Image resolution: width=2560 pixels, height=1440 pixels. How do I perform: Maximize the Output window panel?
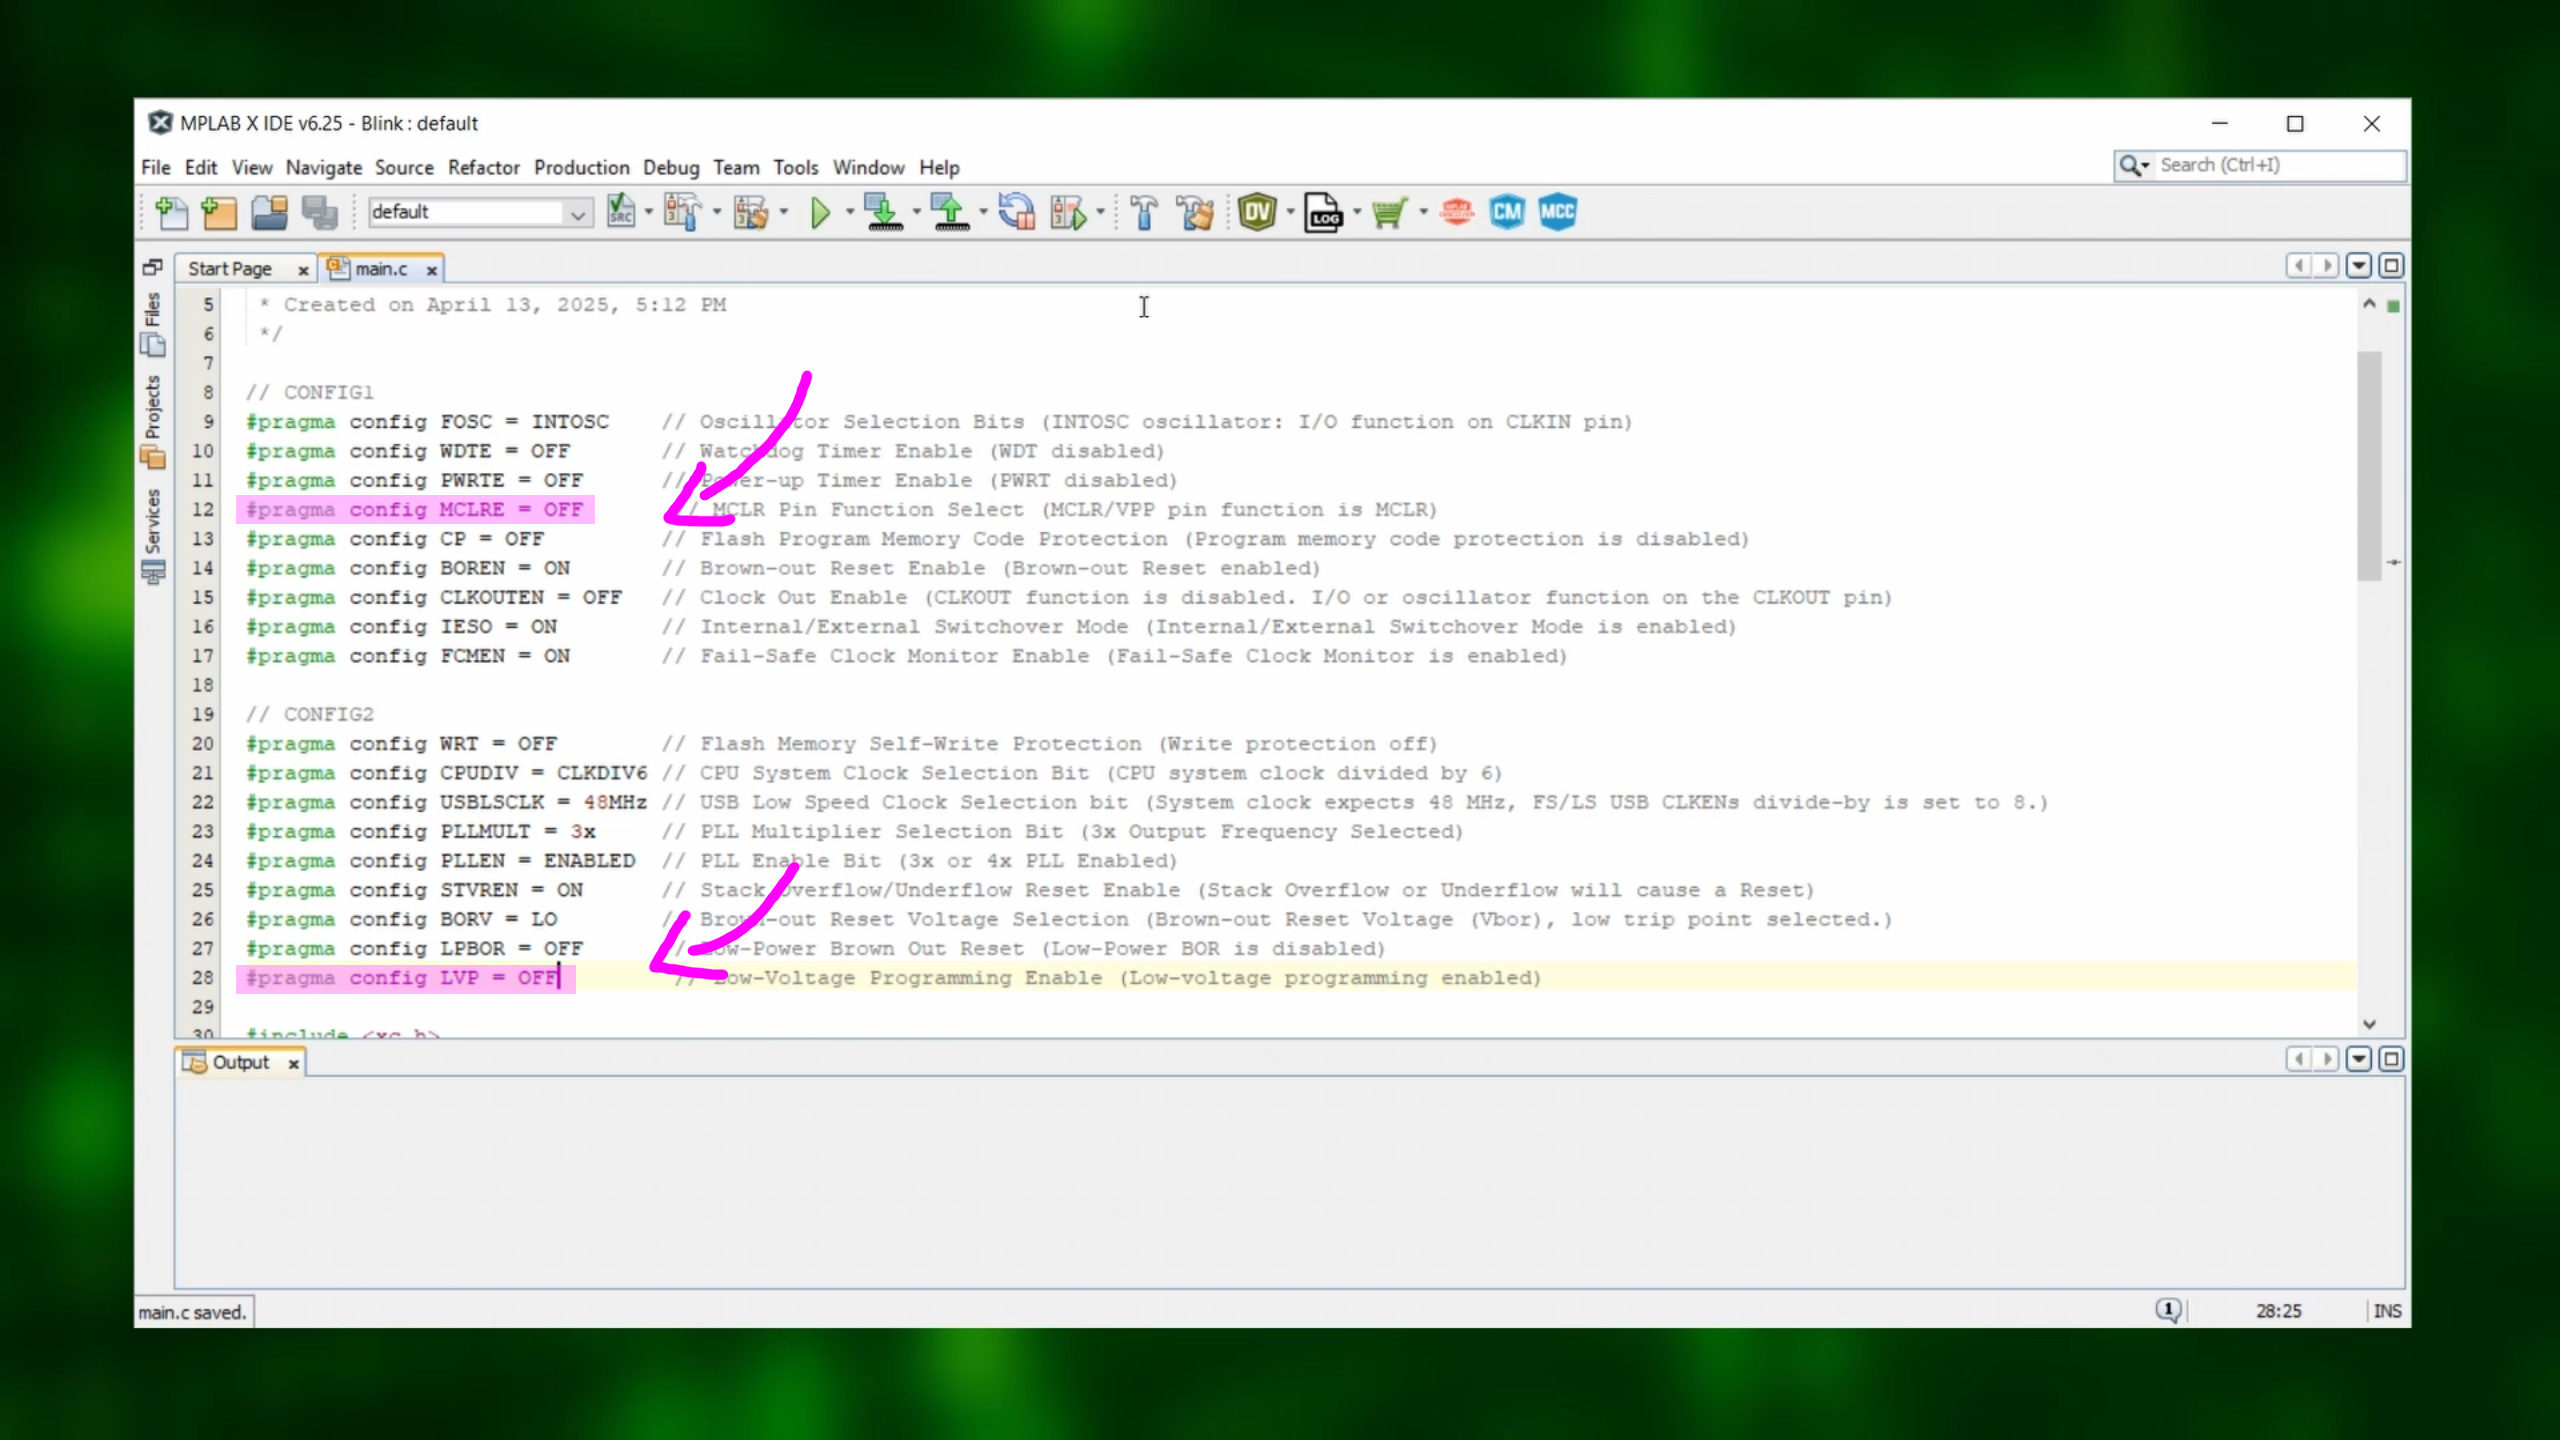click(2391, 1059)
